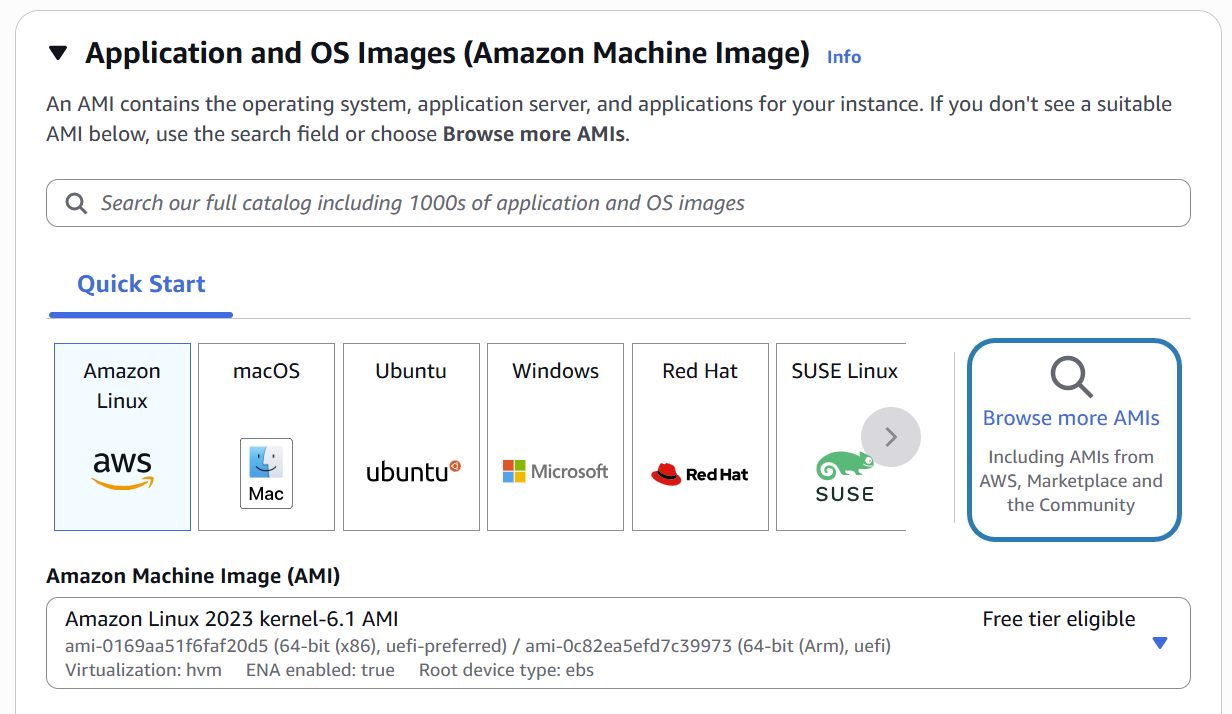Click the magnifier icon above Browse more AMIs
This screenshot has height=714, width=1232.
pyautogui.click(x=1071, y=377)
